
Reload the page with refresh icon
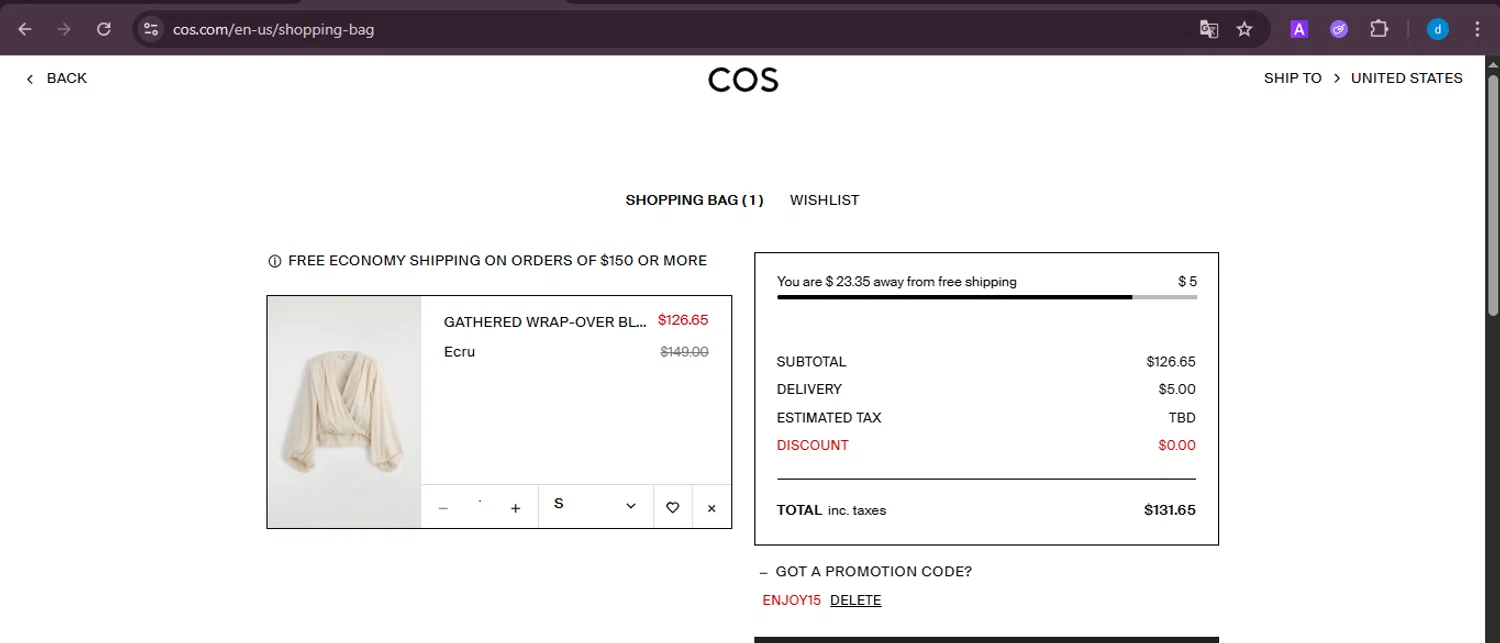click(x=103, y=29)
